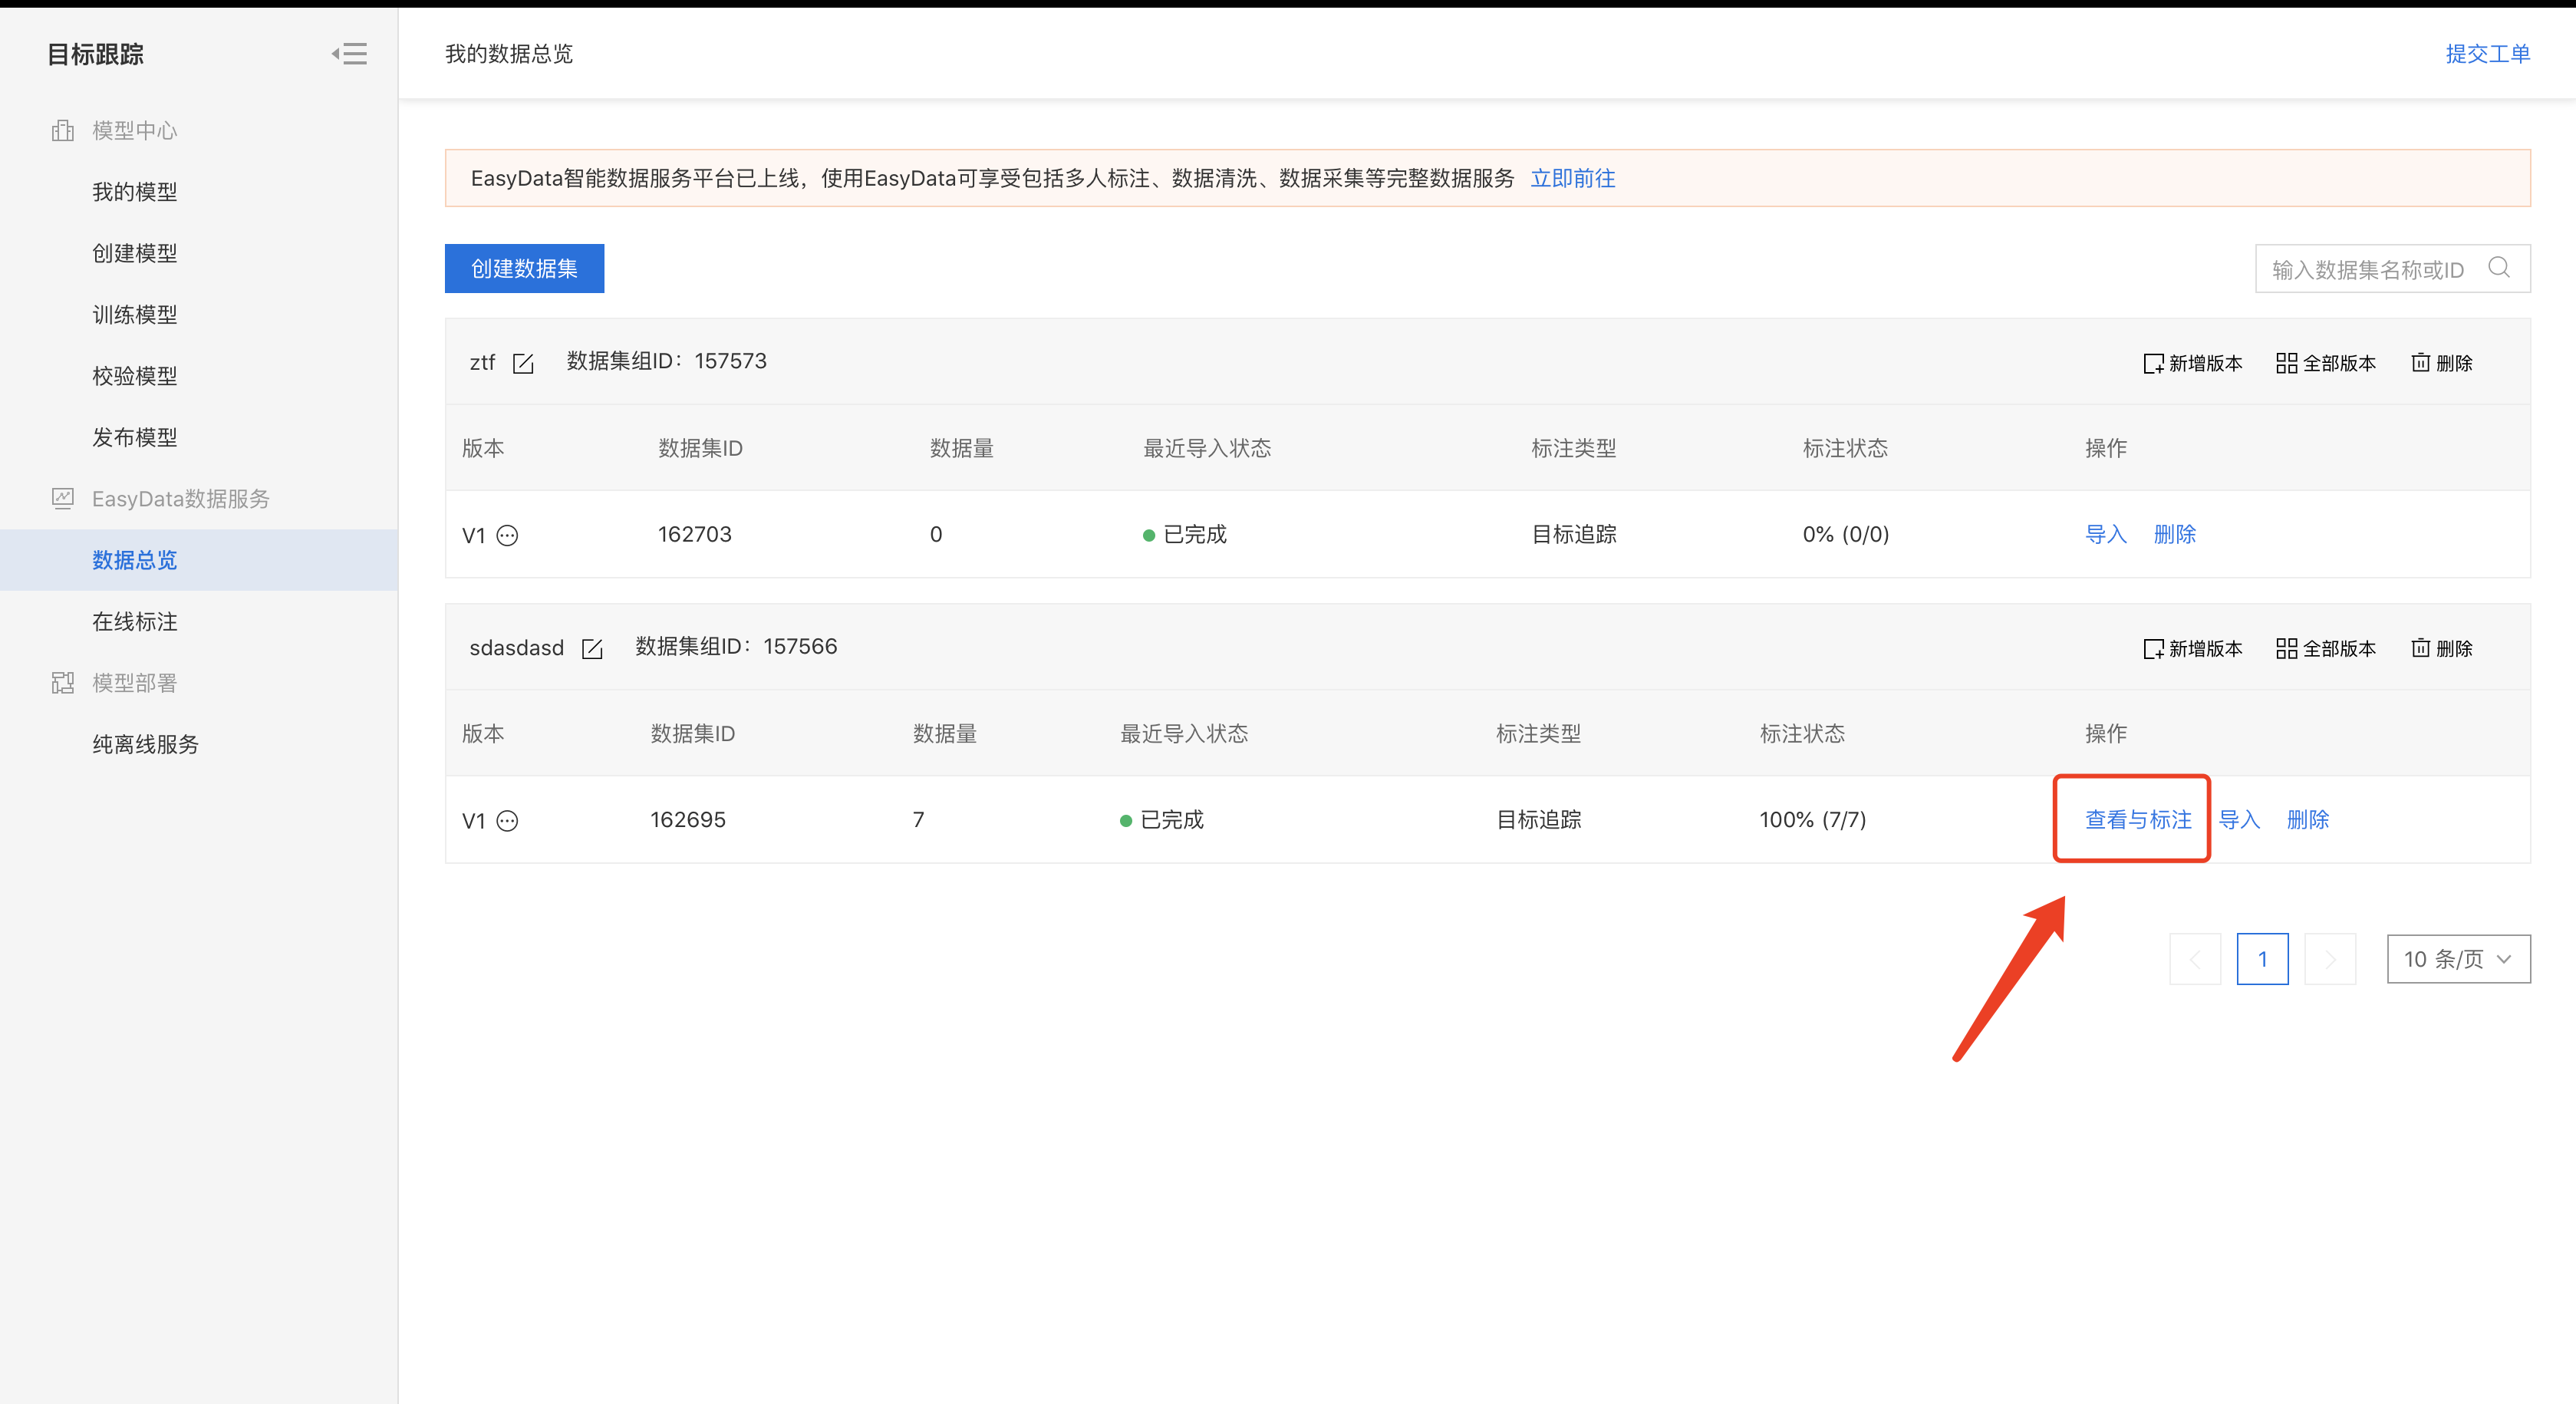The width and height of the screenshot is (2576, 1404).
Task: Click the 模型部署 section icon
Action: click(x=63, y=683)
